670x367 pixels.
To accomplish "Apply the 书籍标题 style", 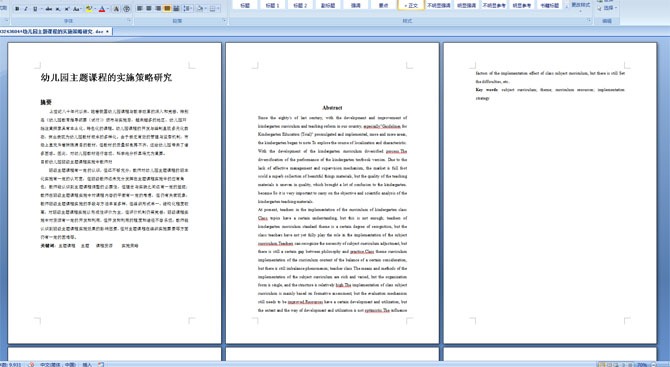I will [550, 5].
